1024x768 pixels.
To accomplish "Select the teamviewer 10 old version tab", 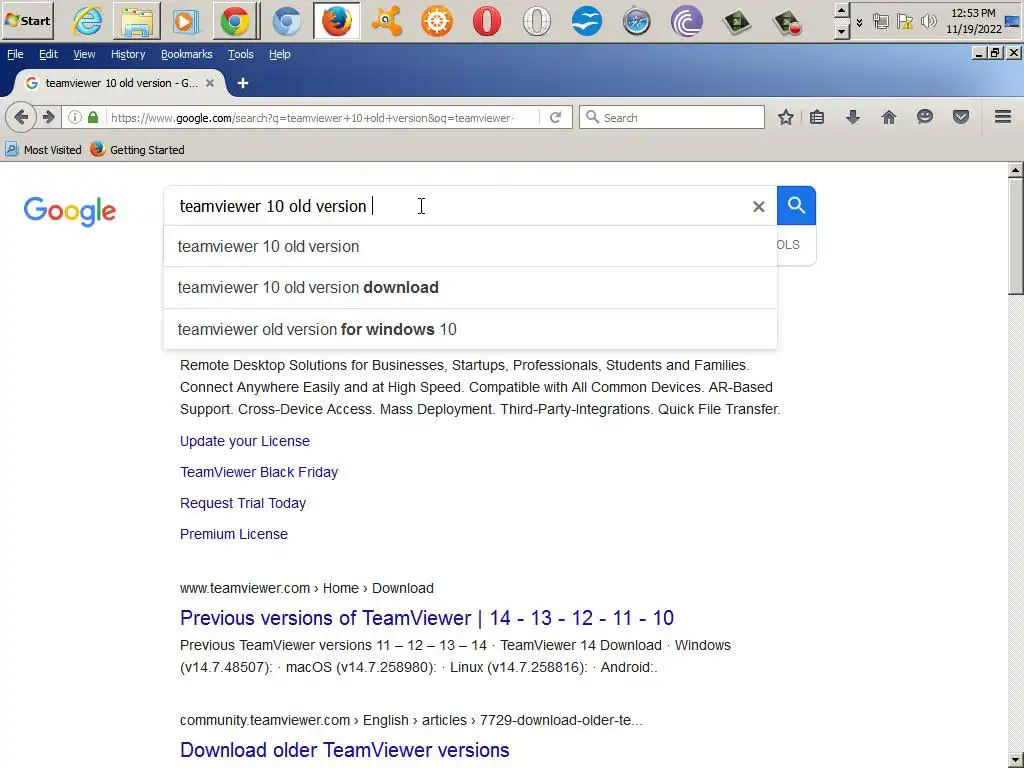I will coord(118,83).
